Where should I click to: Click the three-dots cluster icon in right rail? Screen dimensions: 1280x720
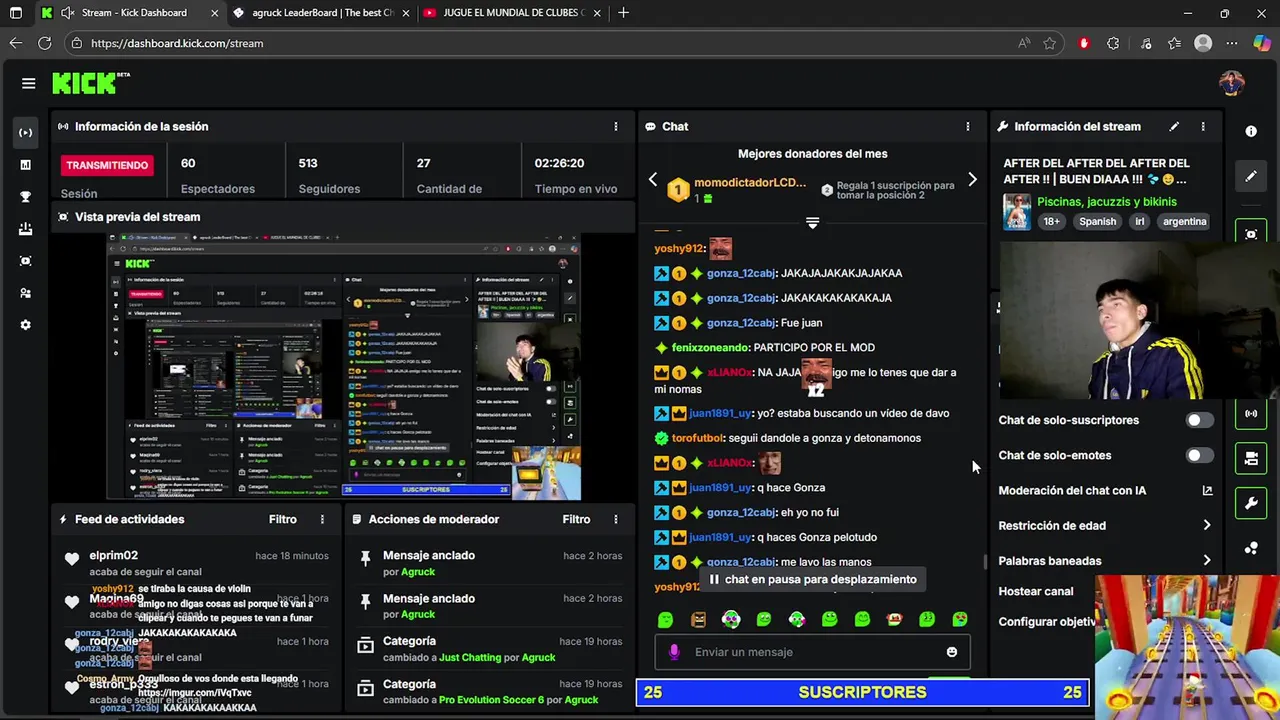(1251, 548)
